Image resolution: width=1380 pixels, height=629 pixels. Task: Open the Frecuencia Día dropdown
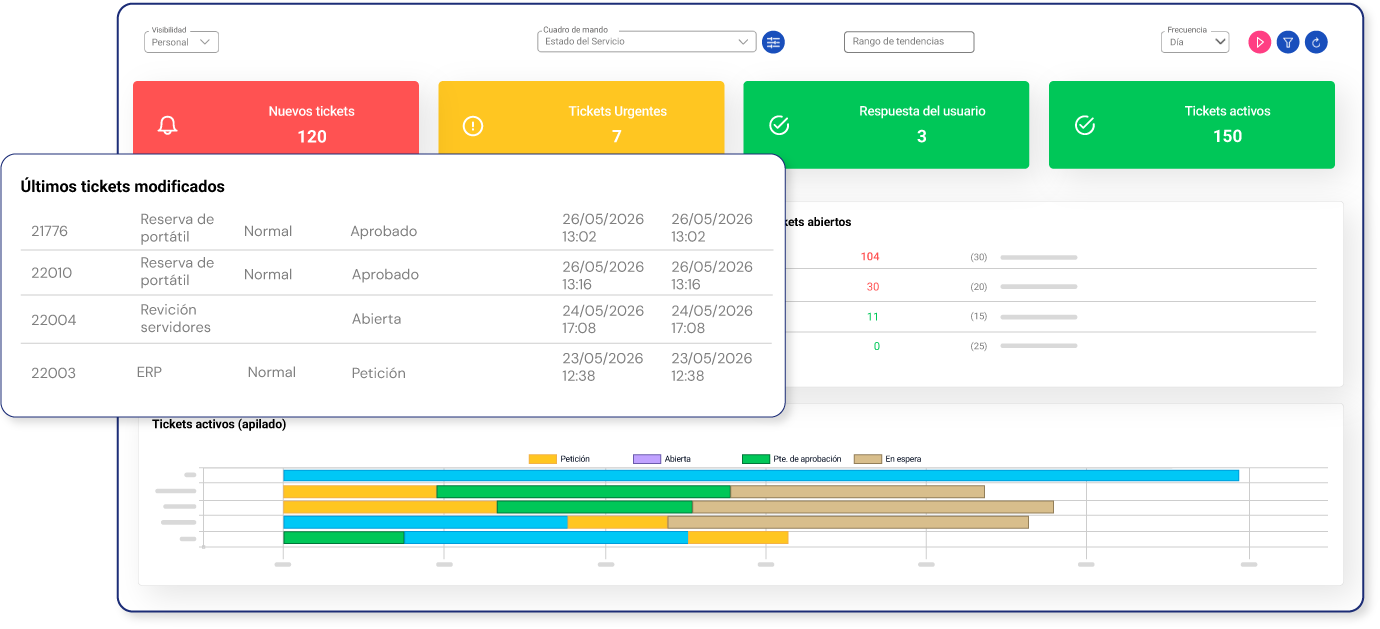click(x=1195, y=42)
